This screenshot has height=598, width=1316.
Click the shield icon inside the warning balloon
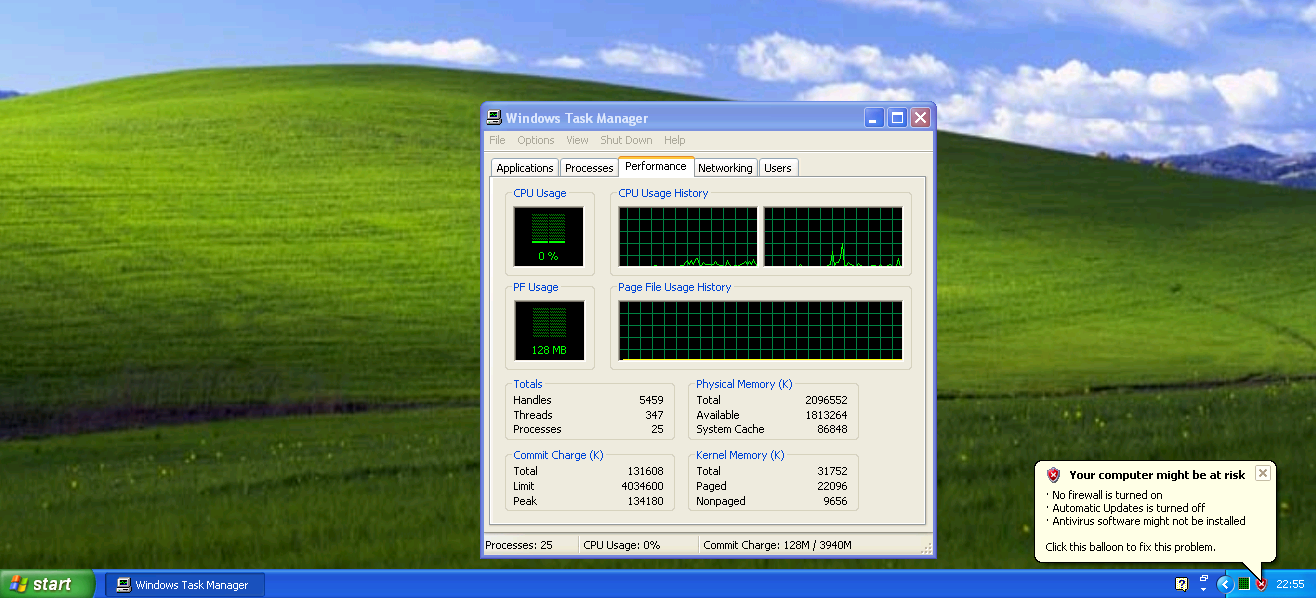(x=1053, y=475)
